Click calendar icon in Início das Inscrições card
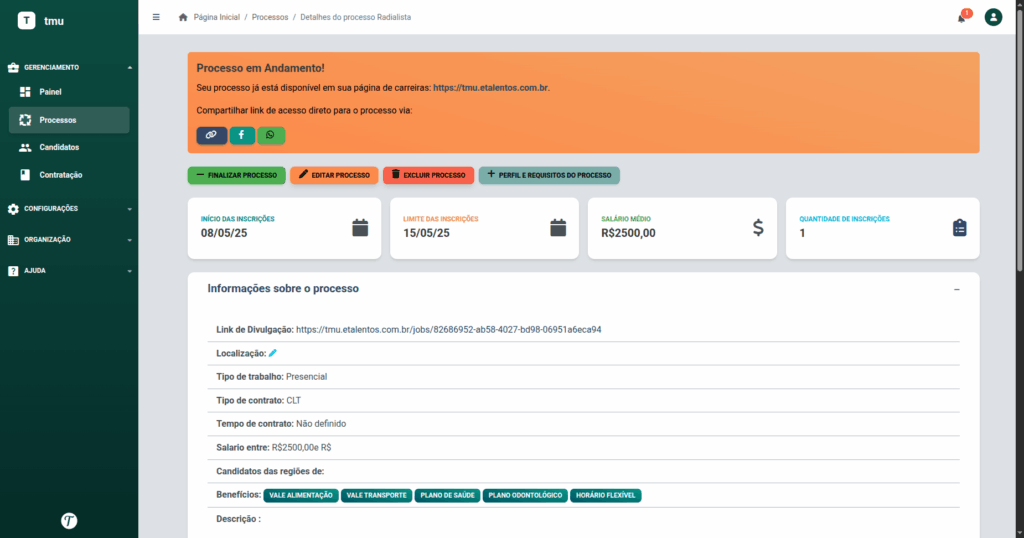Image resolution: width=1024 pixels, height=538 pixels. (x=360, y=228)
